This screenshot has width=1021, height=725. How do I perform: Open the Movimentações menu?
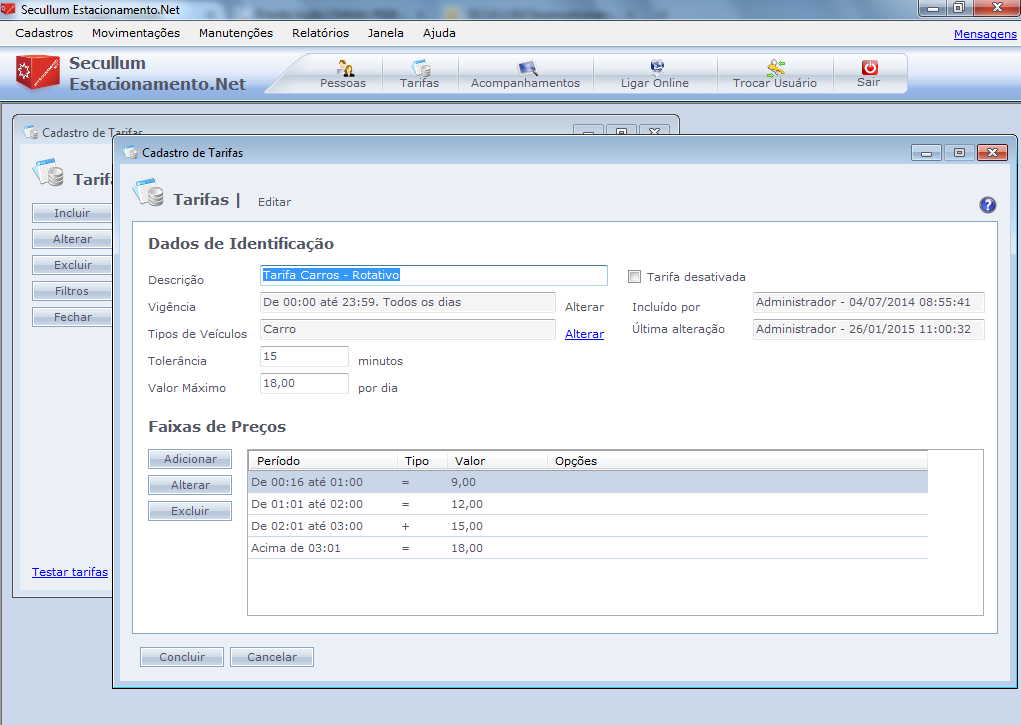coord(136,33)
